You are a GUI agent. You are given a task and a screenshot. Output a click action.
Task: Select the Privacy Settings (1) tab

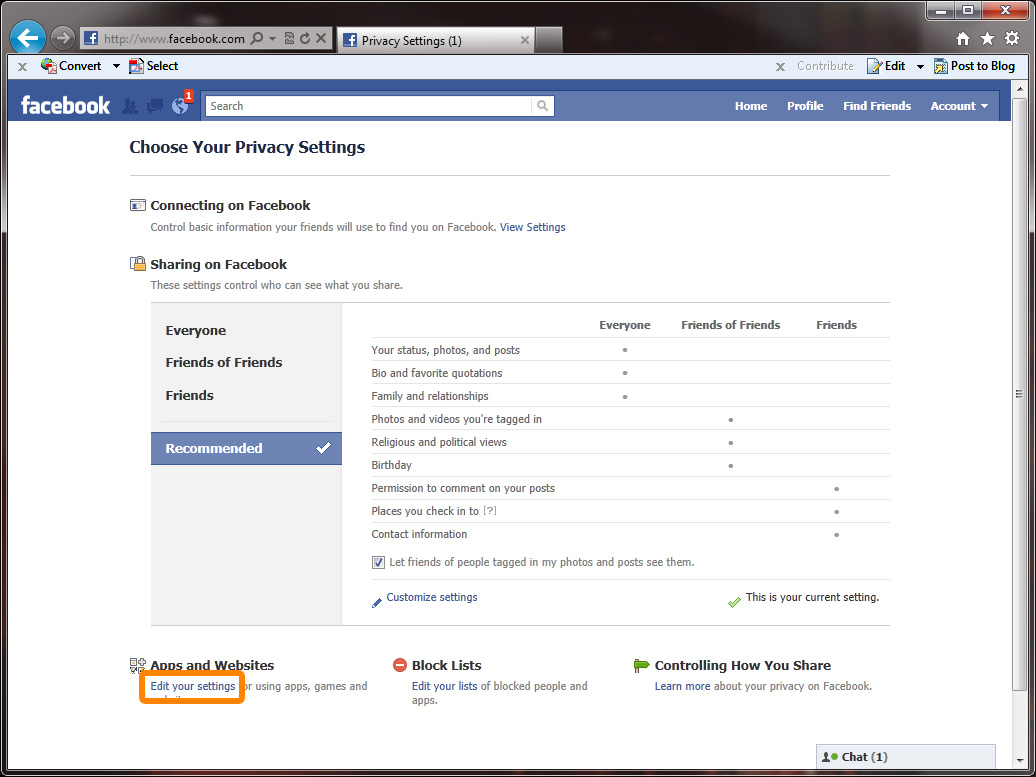434,40
